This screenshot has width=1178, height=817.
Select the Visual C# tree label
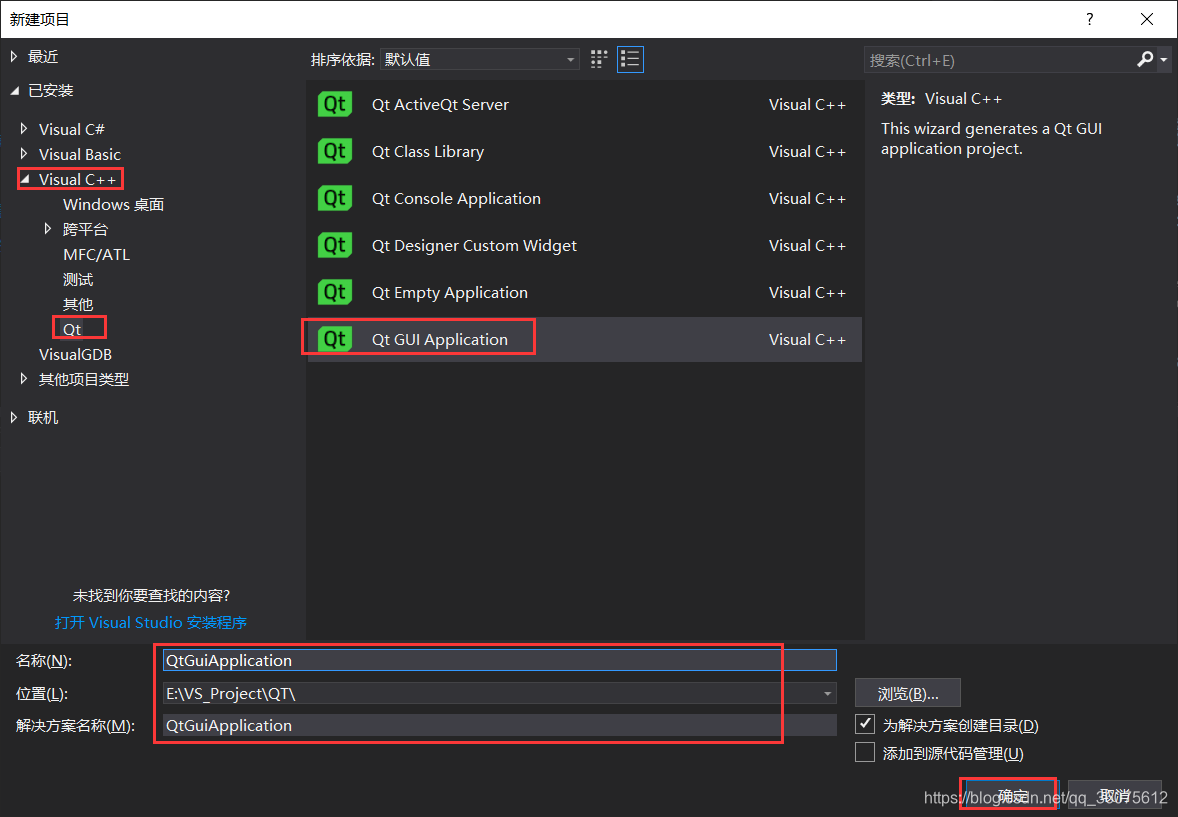[x=71, y=129]
